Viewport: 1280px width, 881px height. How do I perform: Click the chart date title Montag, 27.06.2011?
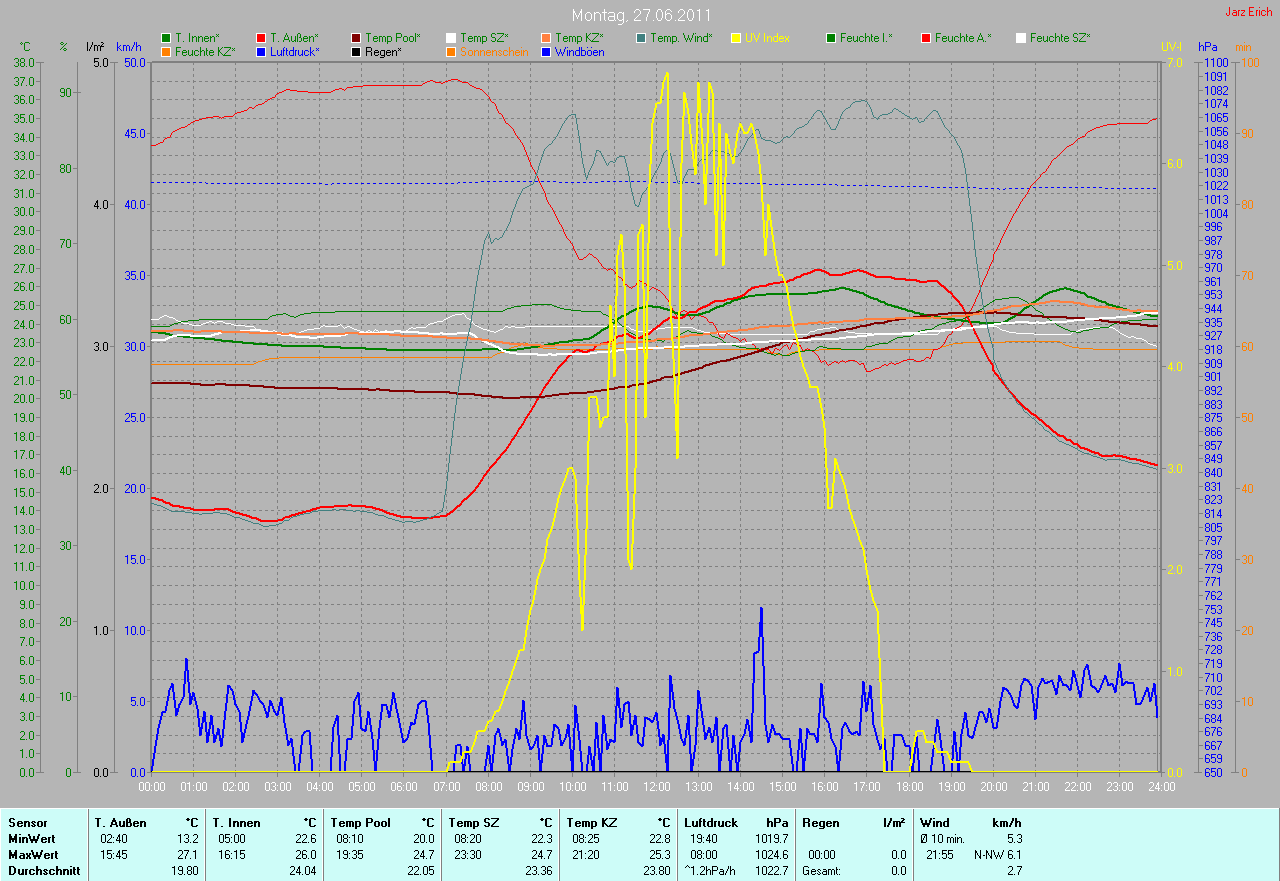[640, 16]
